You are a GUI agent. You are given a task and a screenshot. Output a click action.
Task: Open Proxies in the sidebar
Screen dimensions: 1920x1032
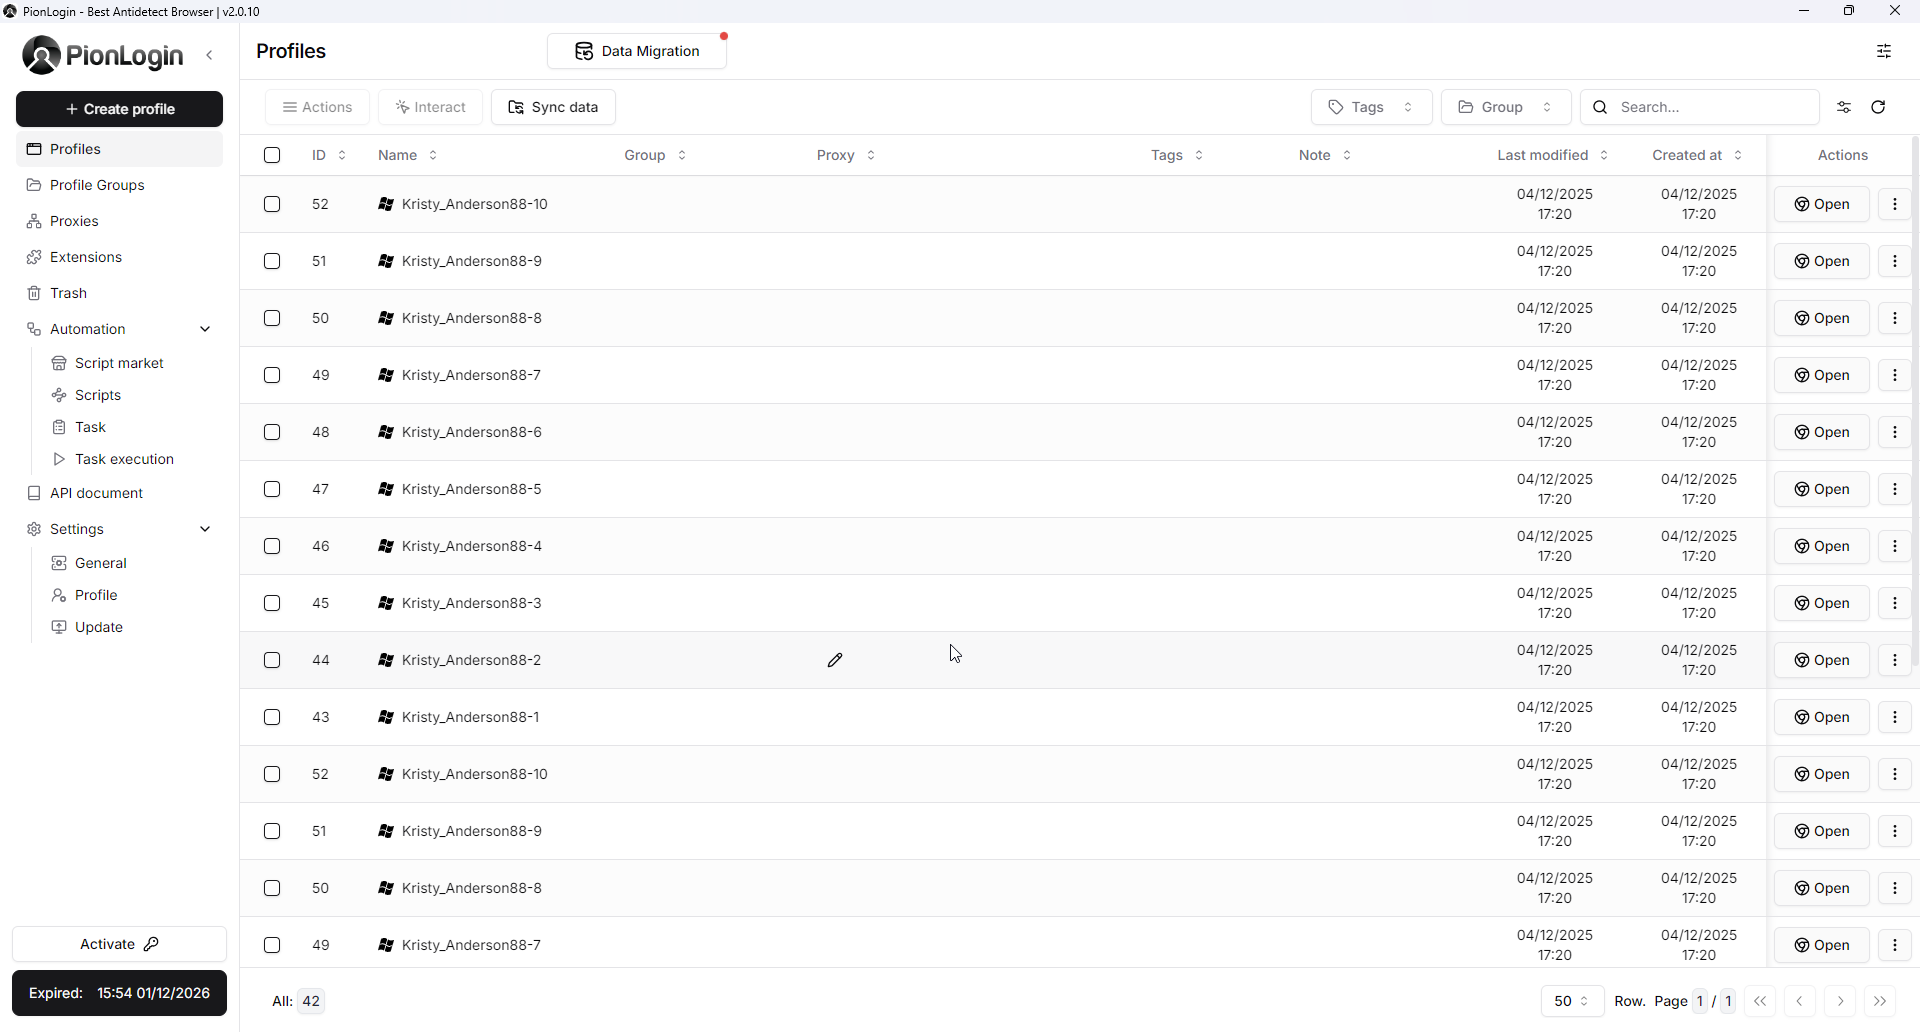[74, 221]
